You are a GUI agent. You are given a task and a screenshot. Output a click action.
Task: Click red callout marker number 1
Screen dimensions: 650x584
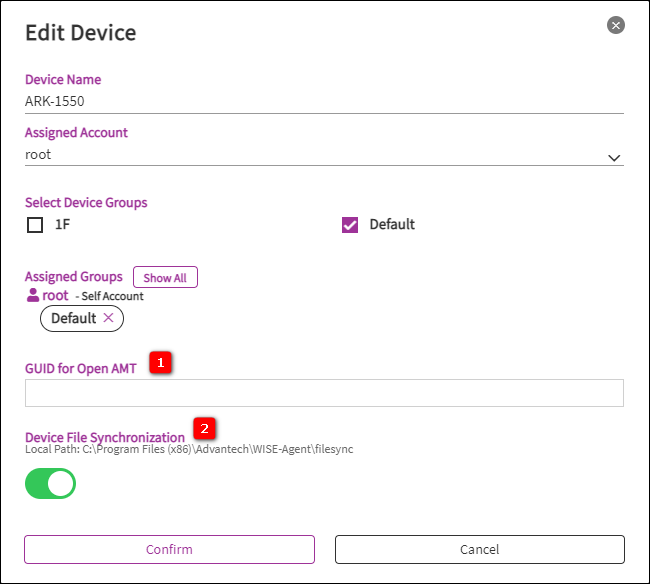coord(161,362)
